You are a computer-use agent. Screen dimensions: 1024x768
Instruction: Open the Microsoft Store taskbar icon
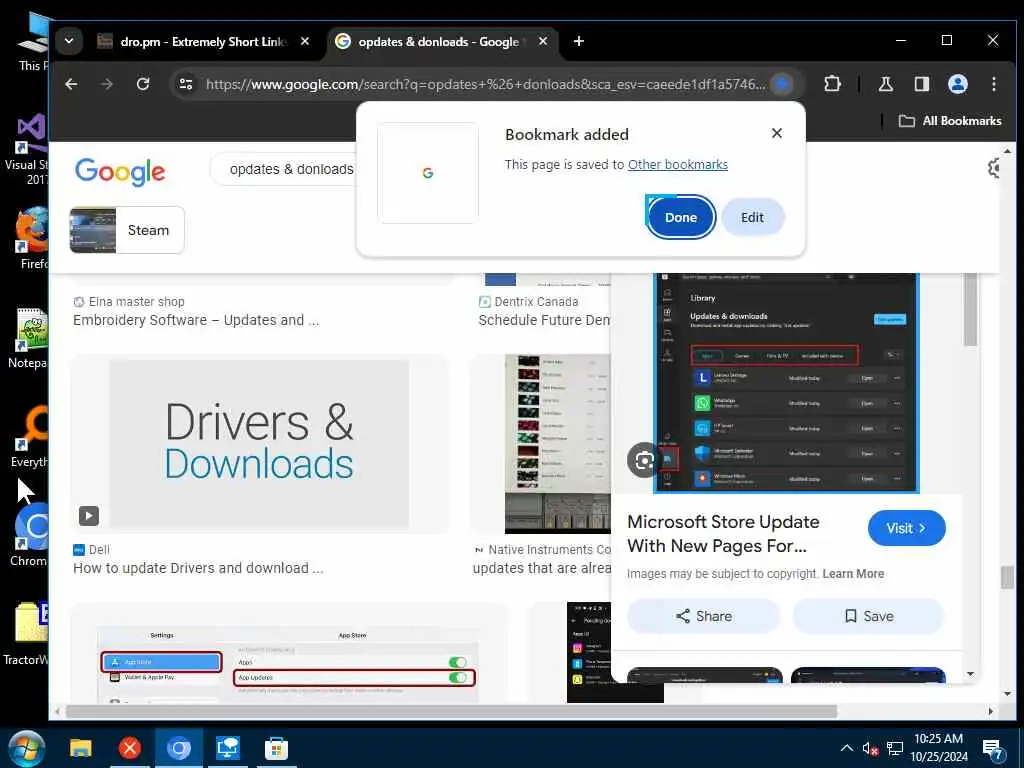click(276, 748)
